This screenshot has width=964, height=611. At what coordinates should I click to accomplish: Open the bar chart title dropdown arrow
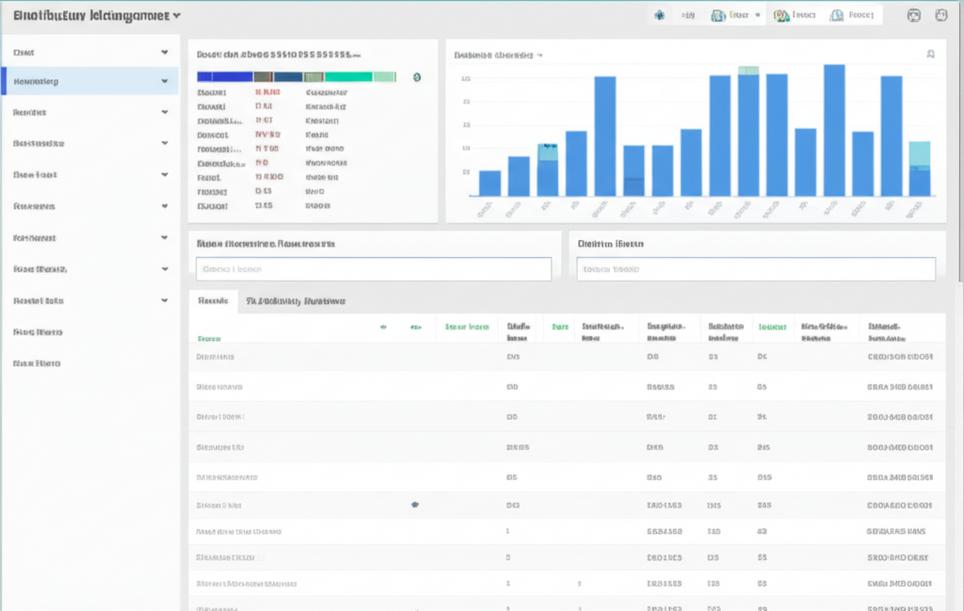point(540,56)
